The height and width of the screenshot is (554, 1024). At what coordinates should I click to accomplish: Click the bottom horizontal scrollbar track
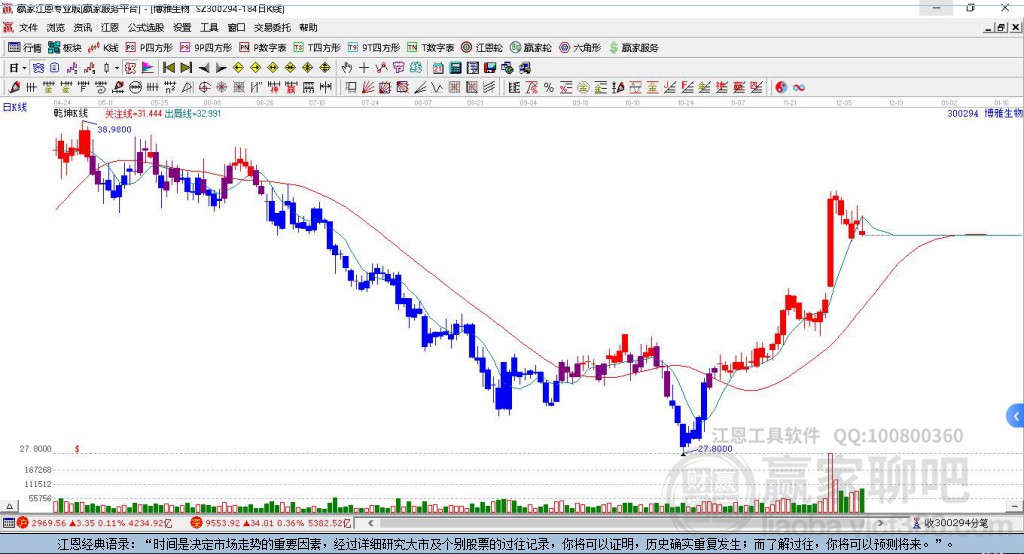[x=626, y=523]
